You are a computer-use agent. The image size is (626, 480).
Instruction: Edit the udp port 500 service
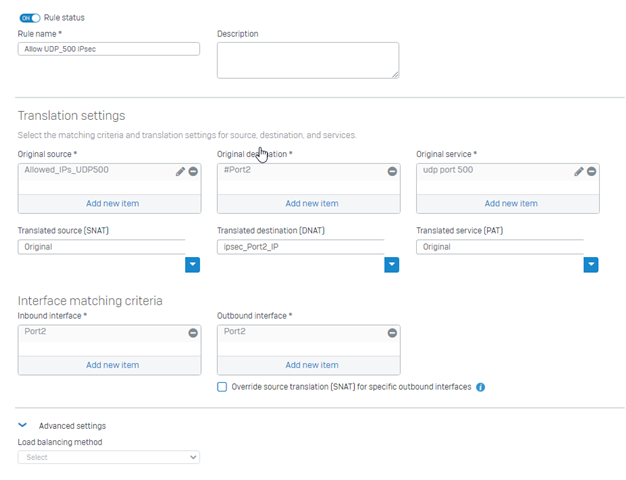click(579, 171)
